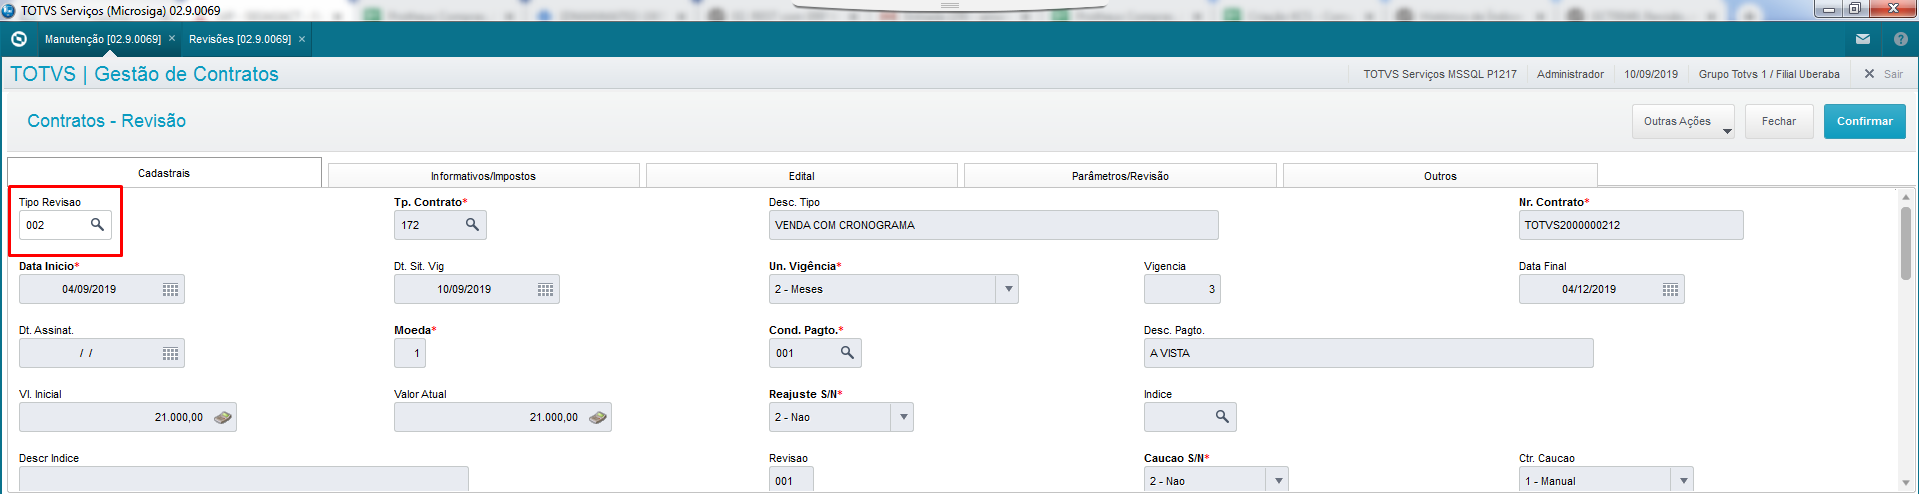Screen dimensions: 1919x494
Task: Click the form vertical scrollbar
Action: point(1906,244)
